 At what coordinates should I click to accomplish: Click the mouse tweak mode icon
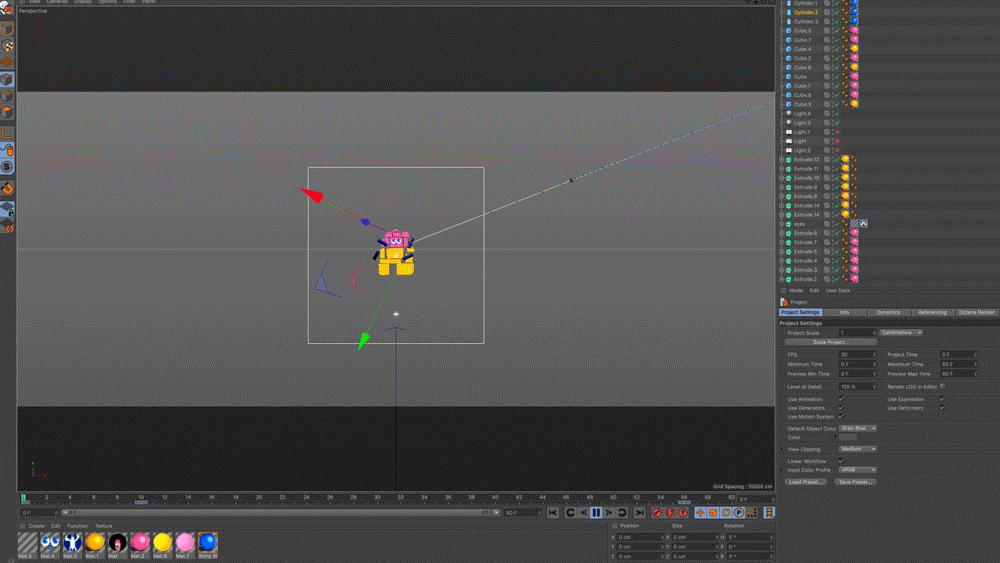[x=7, y=150]
